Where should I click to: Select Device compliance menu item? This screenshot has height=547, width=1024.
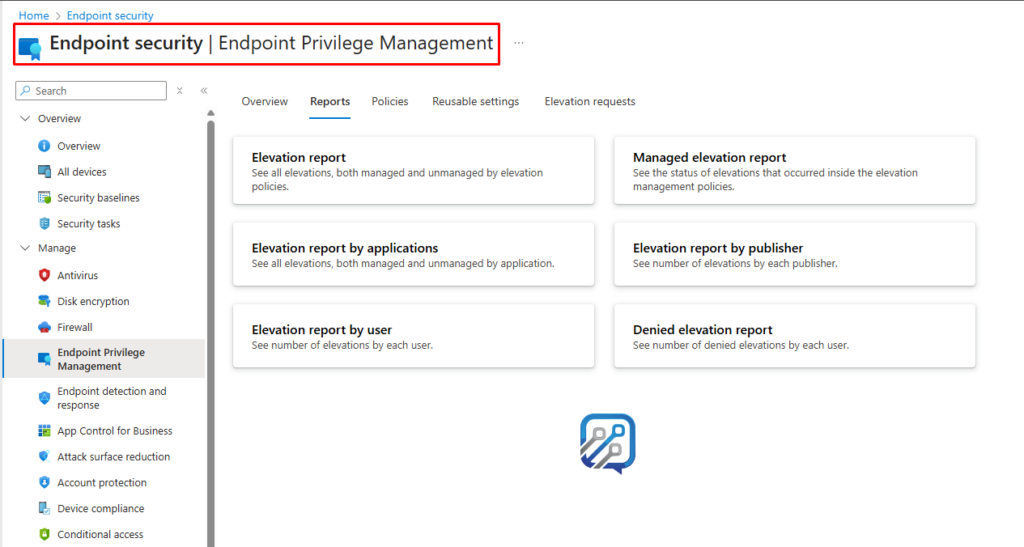coord(101,508)
